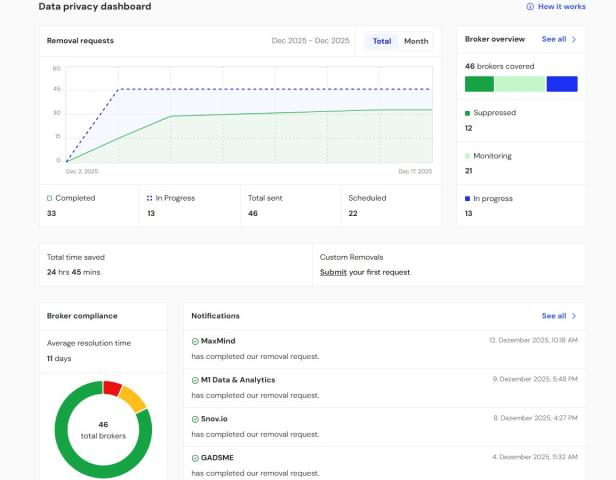Click the Dec 2, 2025 chart axis label
This screenshot has height=480, width=616.
tap(82, 171)
